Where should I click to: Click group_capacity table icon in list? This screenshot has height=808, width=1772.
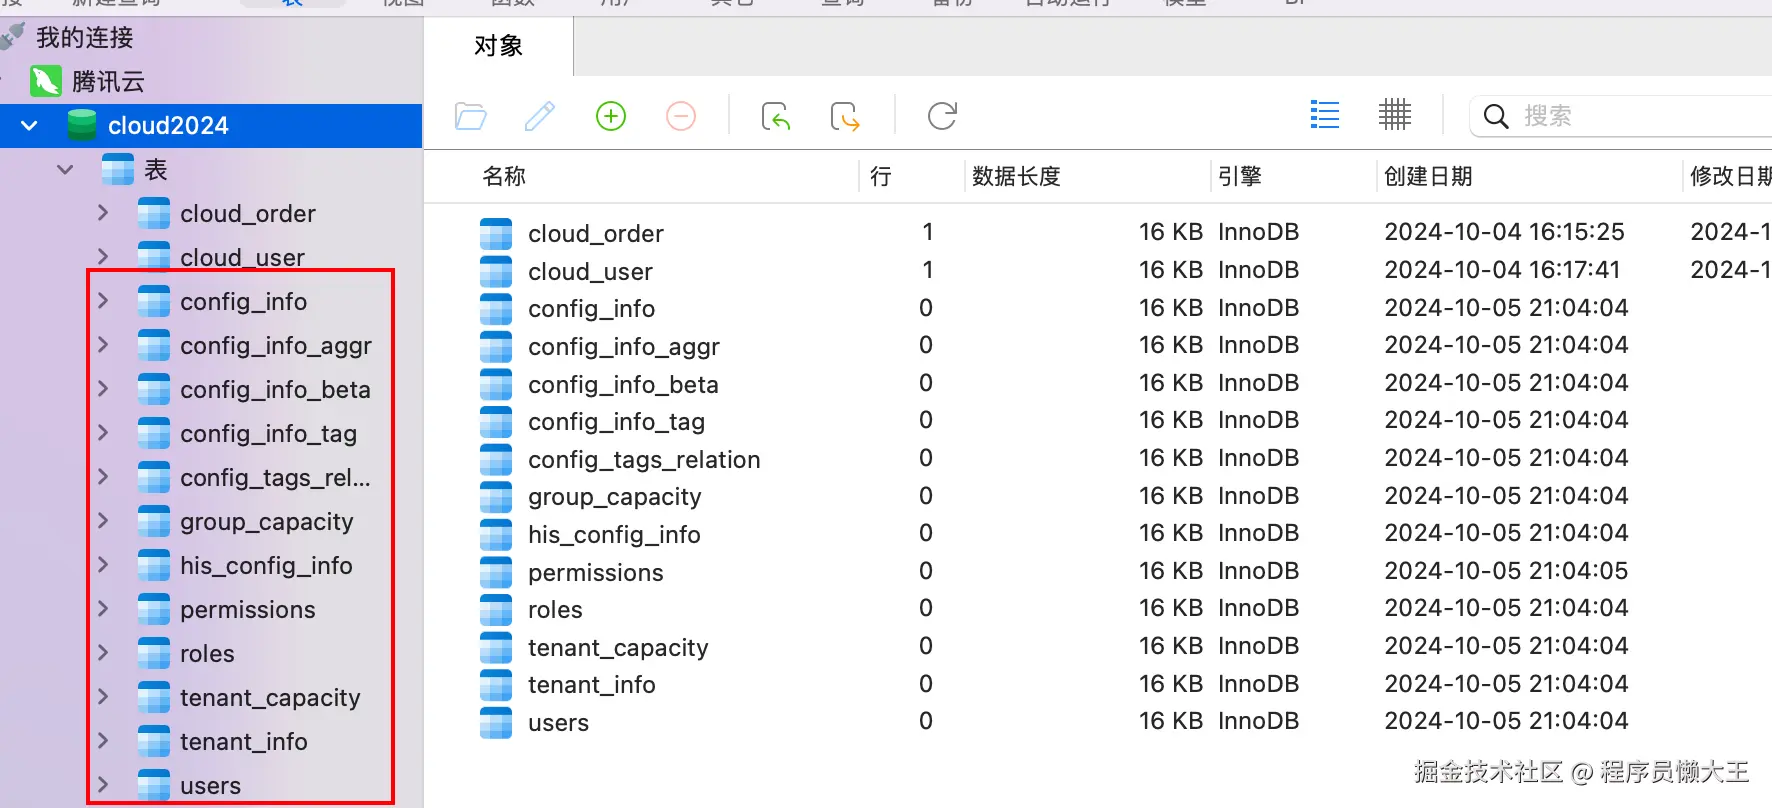(x=496, y=497)
